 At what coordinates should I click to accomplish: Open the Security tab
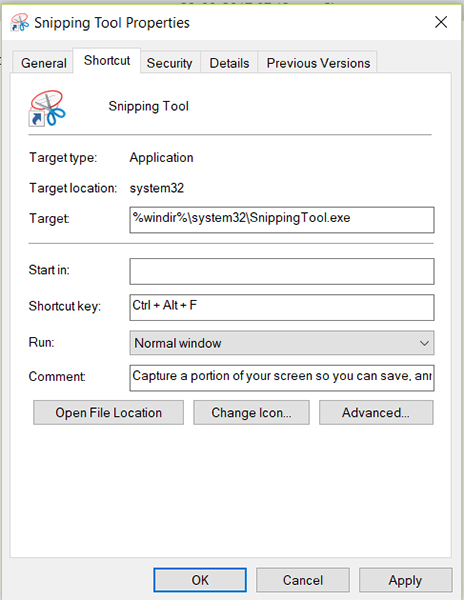click(169, 63)
